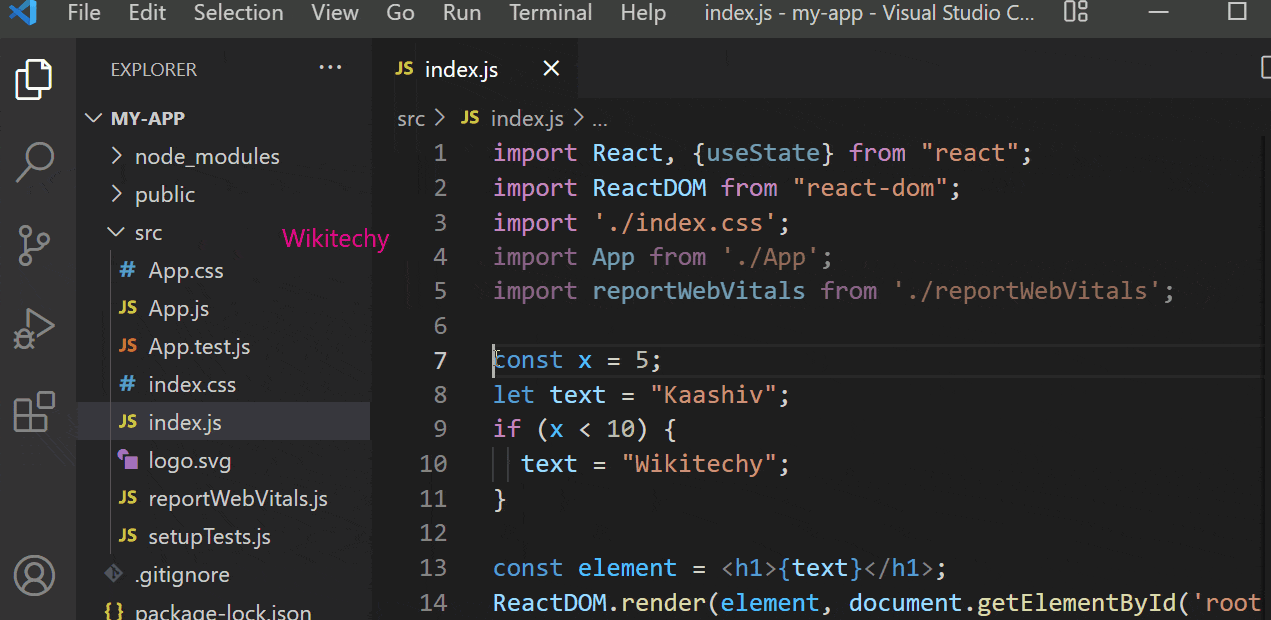The width and height of the screenshot is (1271, 620).
Task: Click the breadcrumb src in the editor
Action: pyautogui.click(x=410, y=118)
